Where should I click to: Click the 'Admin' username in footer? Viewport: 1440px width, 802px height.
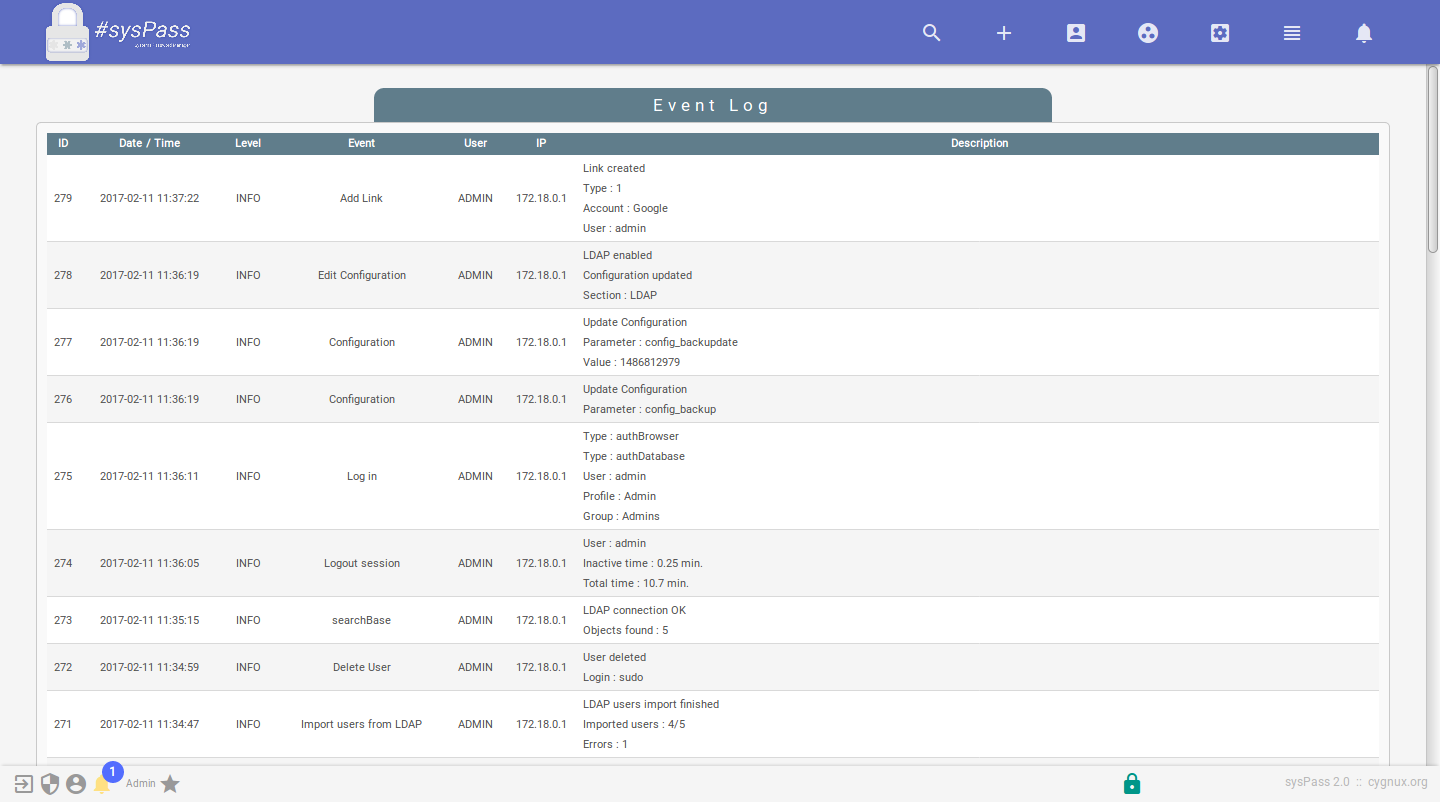[x=141, y=783]
